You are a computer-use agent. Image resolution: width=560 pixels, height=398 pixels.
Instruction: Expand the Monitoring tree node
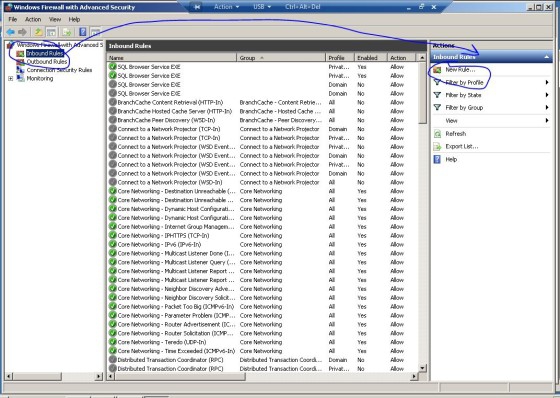[x=11, y=79]
